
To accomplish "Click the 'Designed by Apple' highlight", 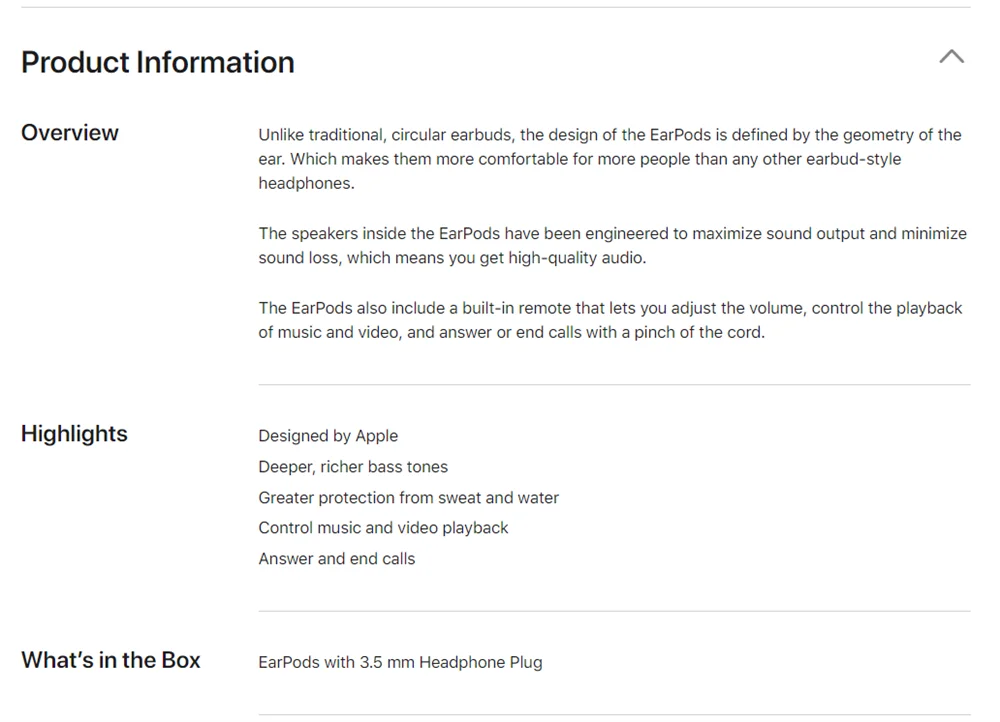I will (328, 436).
